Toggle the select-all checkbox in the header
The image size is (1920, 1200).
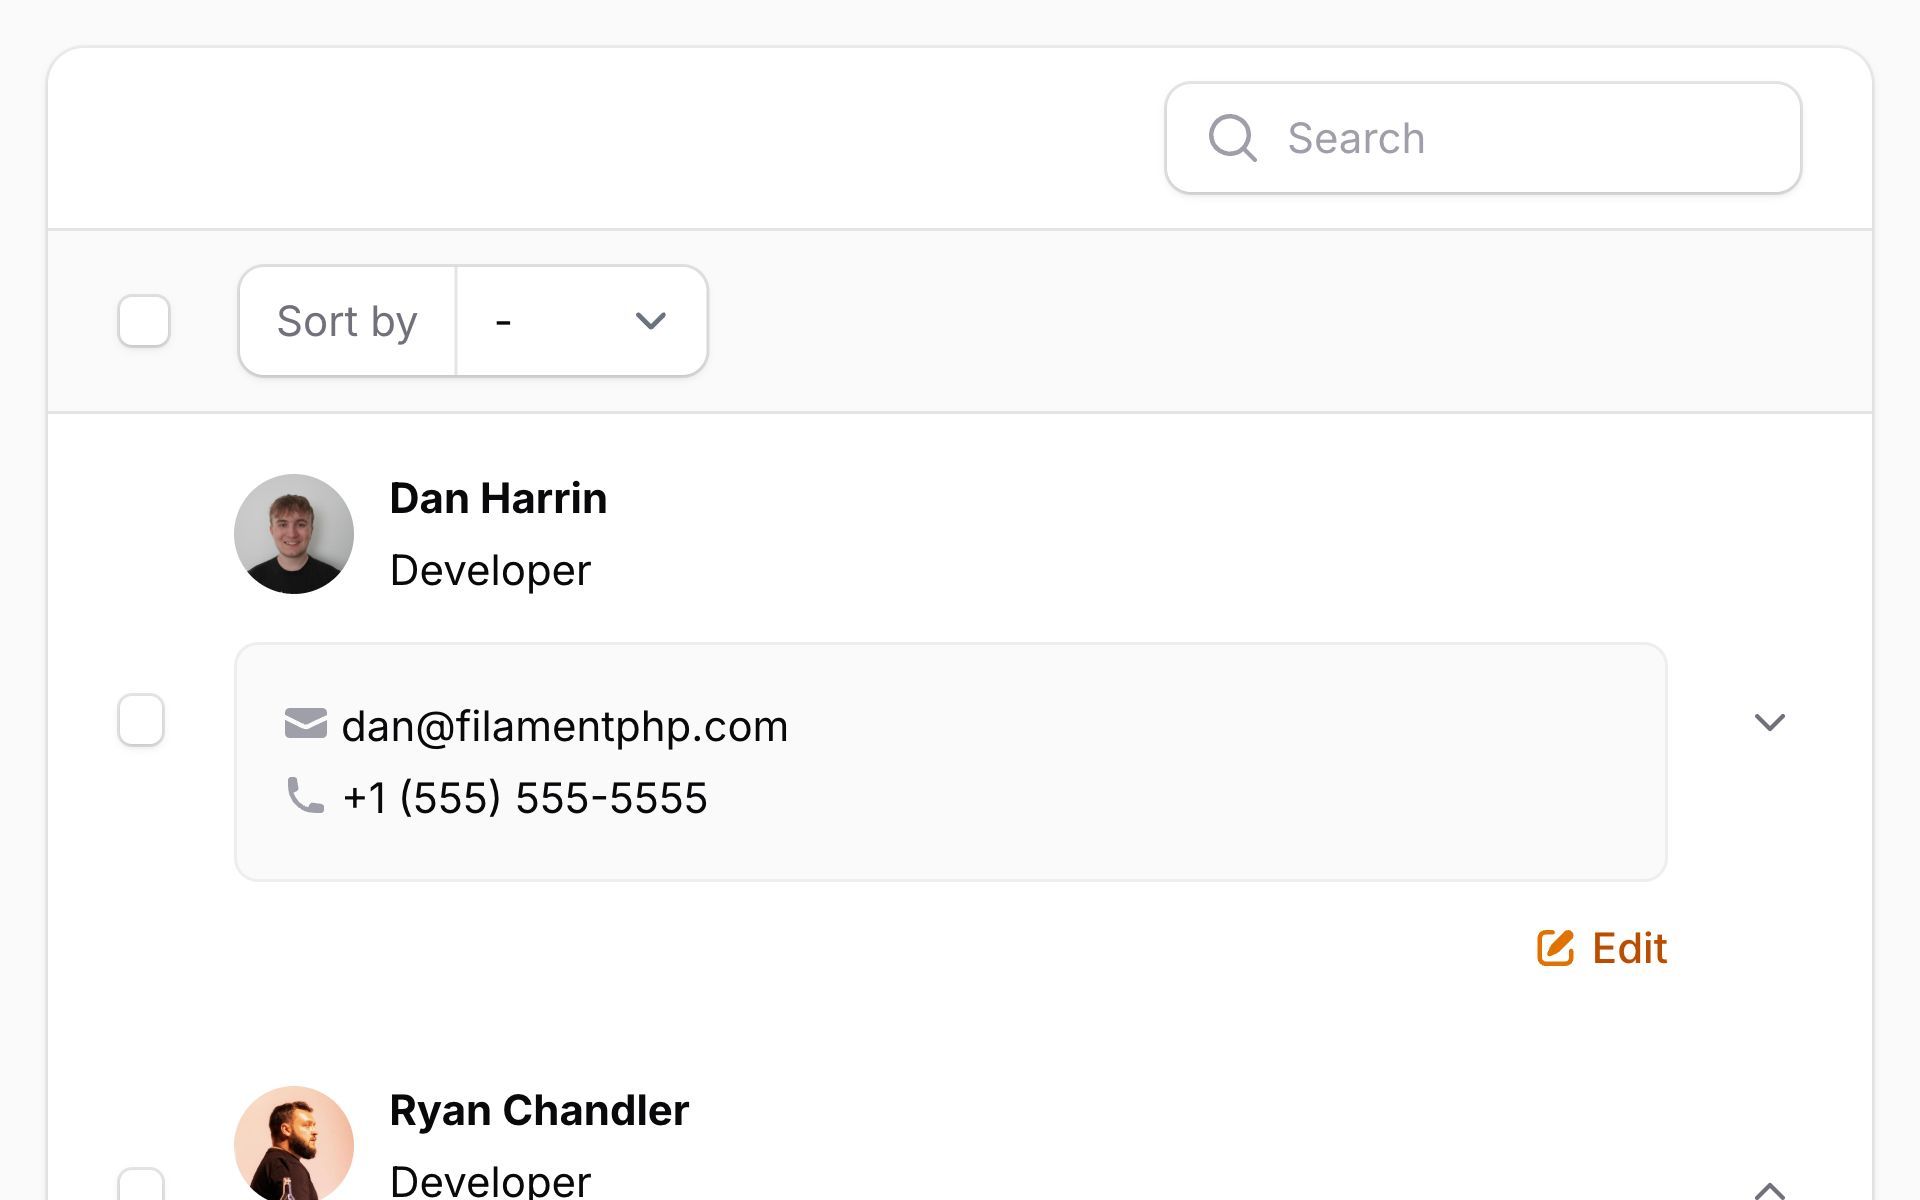144,321
